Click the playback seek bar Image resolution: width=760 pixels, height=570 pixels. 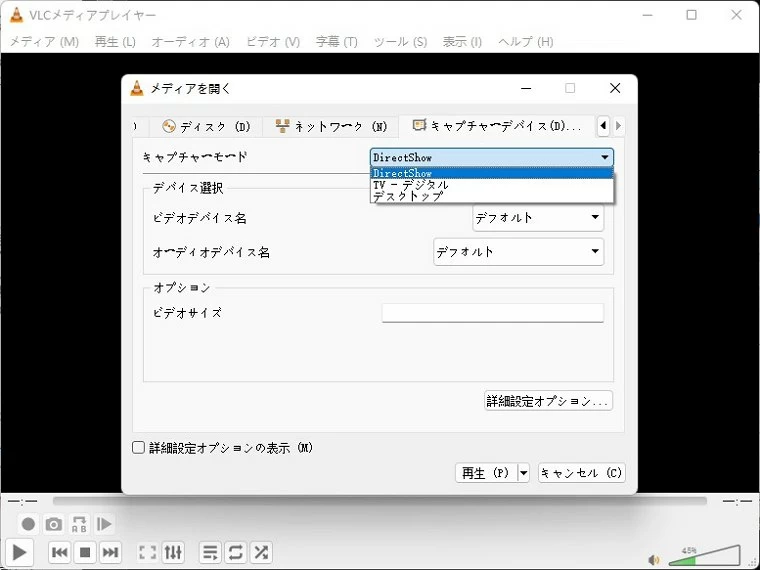380,501
